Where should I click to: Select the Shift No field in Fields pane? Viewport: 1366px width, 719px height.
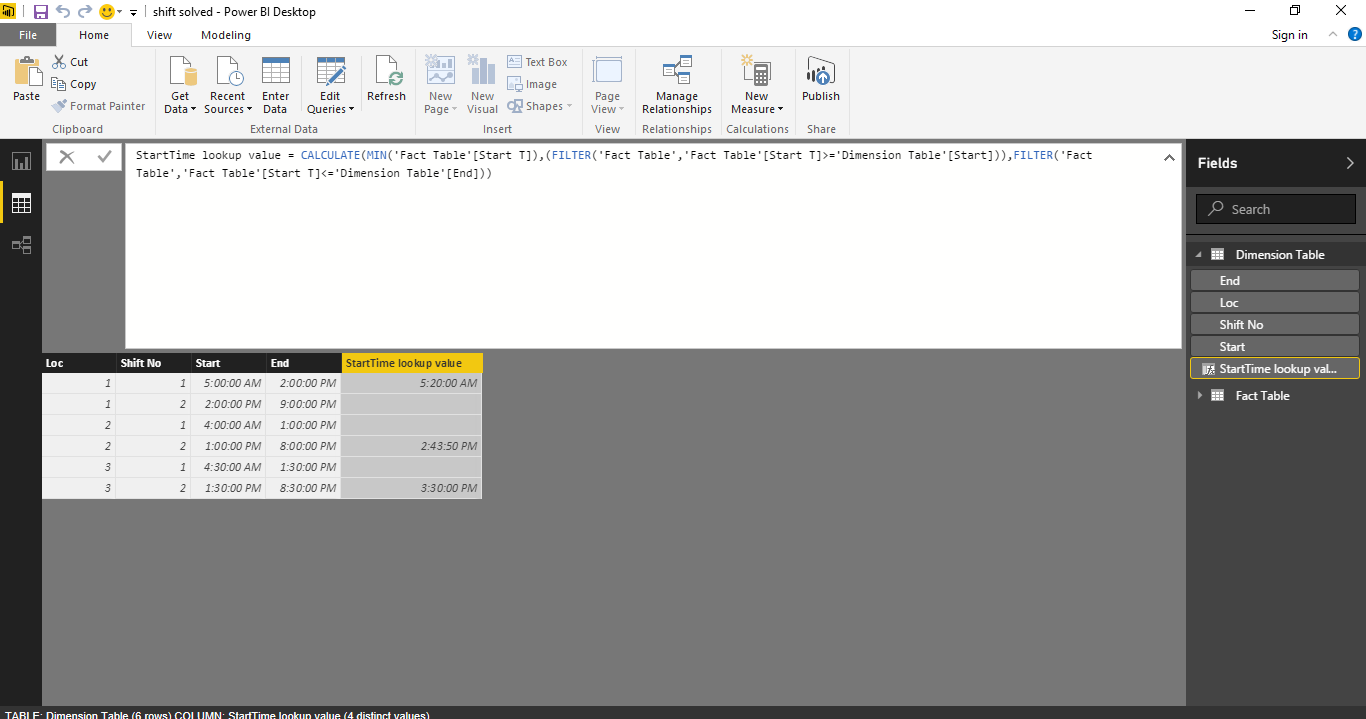click(x=1275, y=325)
